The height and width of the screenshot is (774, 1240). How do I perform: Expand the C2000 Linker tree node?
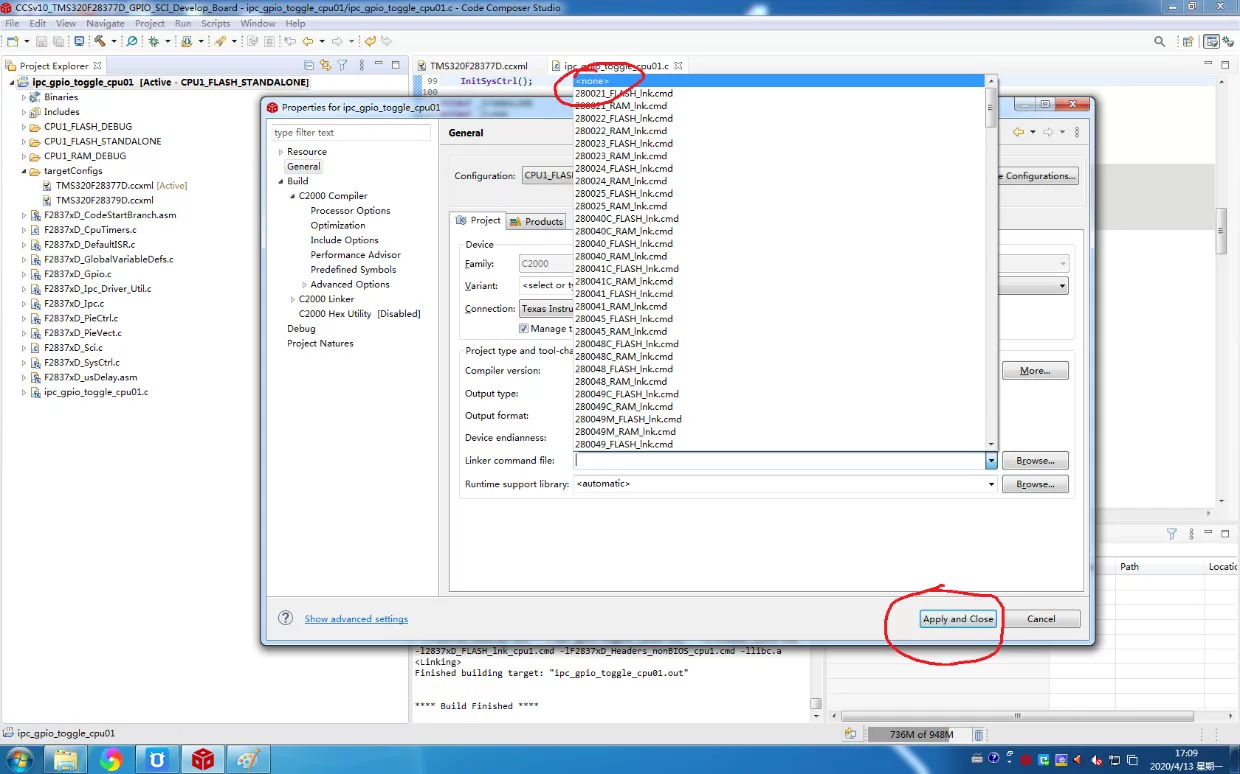(x=293, y=299)
